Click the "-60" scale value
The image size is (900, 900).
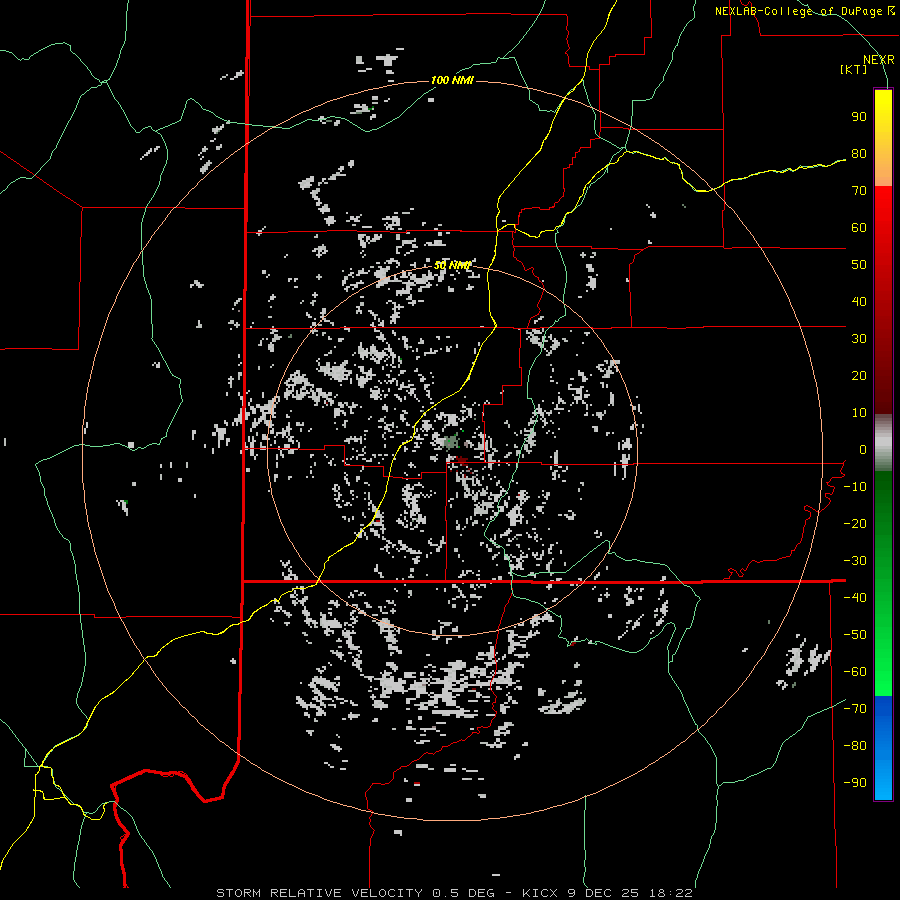(x=855, y=672)
